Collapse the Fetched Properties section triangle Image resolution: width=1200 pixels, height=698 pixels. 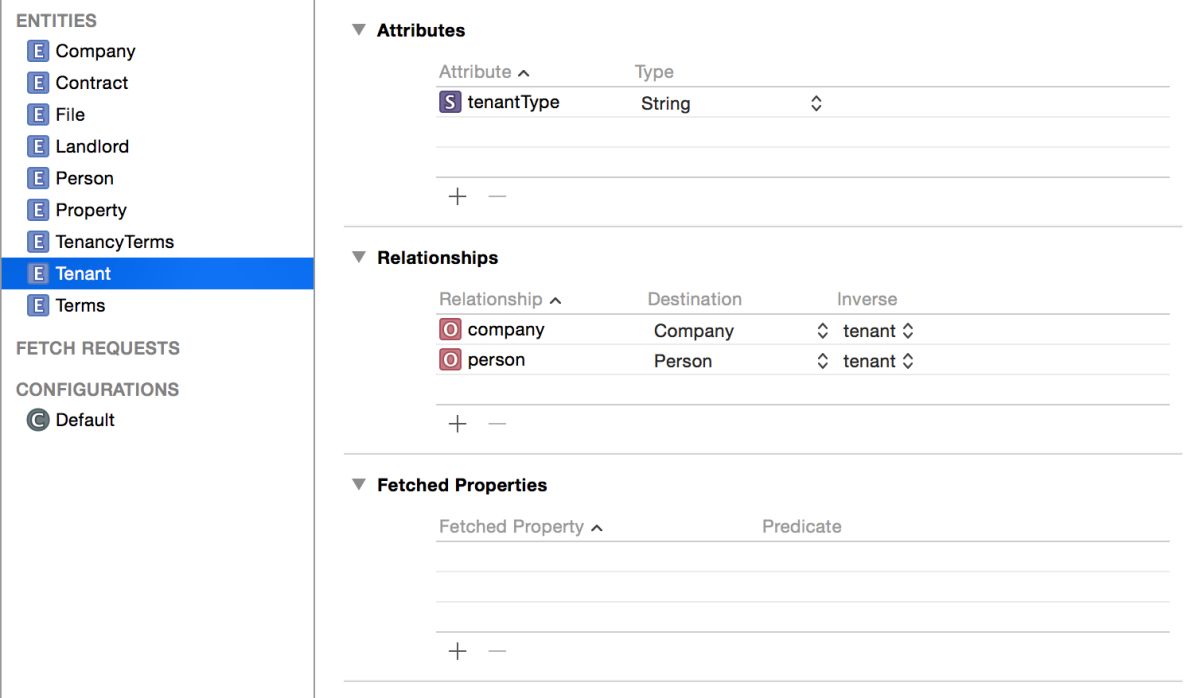(x=359, y=485)
